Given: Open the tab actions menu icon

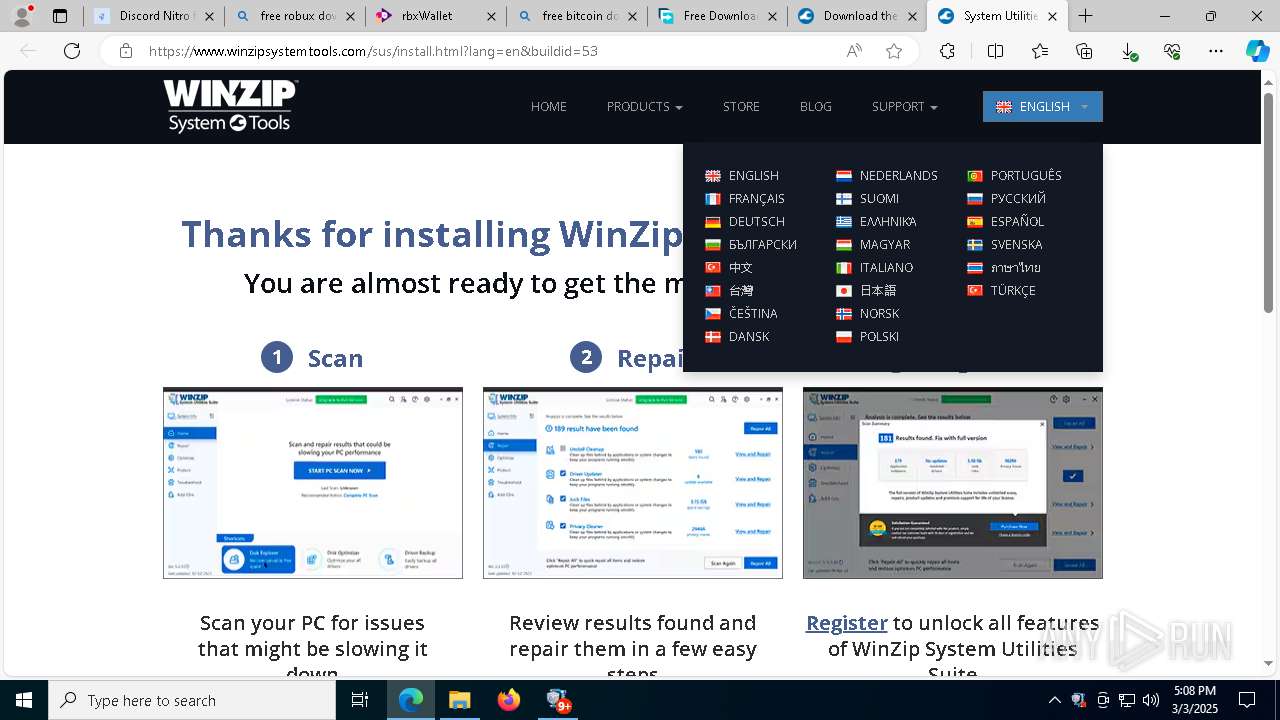Looking at the screenshot, I should coord(60,16).
